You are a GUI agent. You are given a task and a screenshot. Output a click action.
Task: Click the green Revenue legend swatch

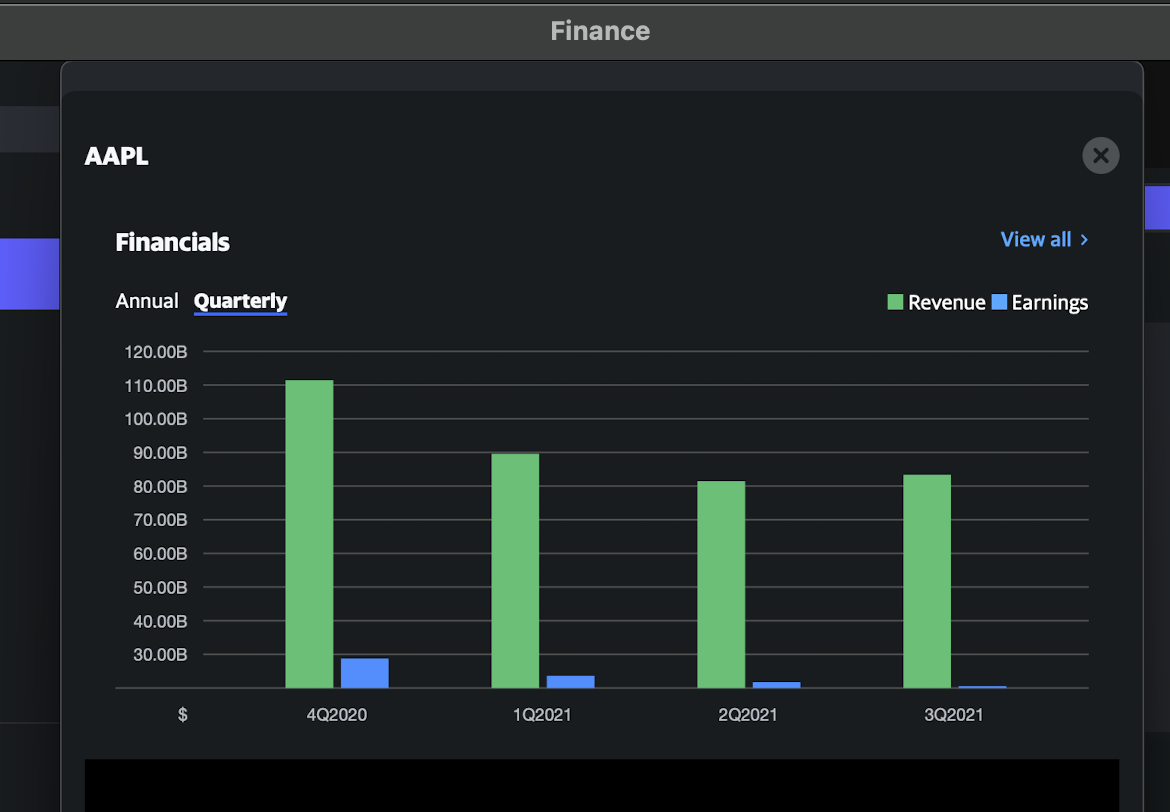[x=895, y=302]
